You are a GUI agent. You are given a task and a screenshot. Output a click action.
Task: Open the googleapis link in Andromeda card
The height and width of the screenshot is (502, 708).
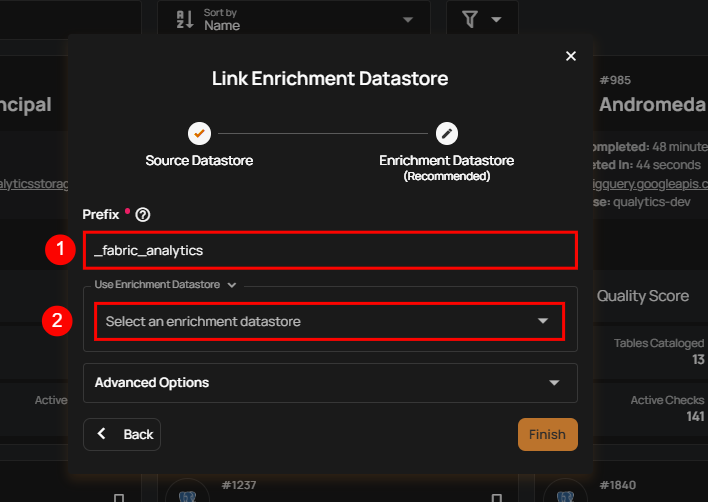[x=650, y=184]
